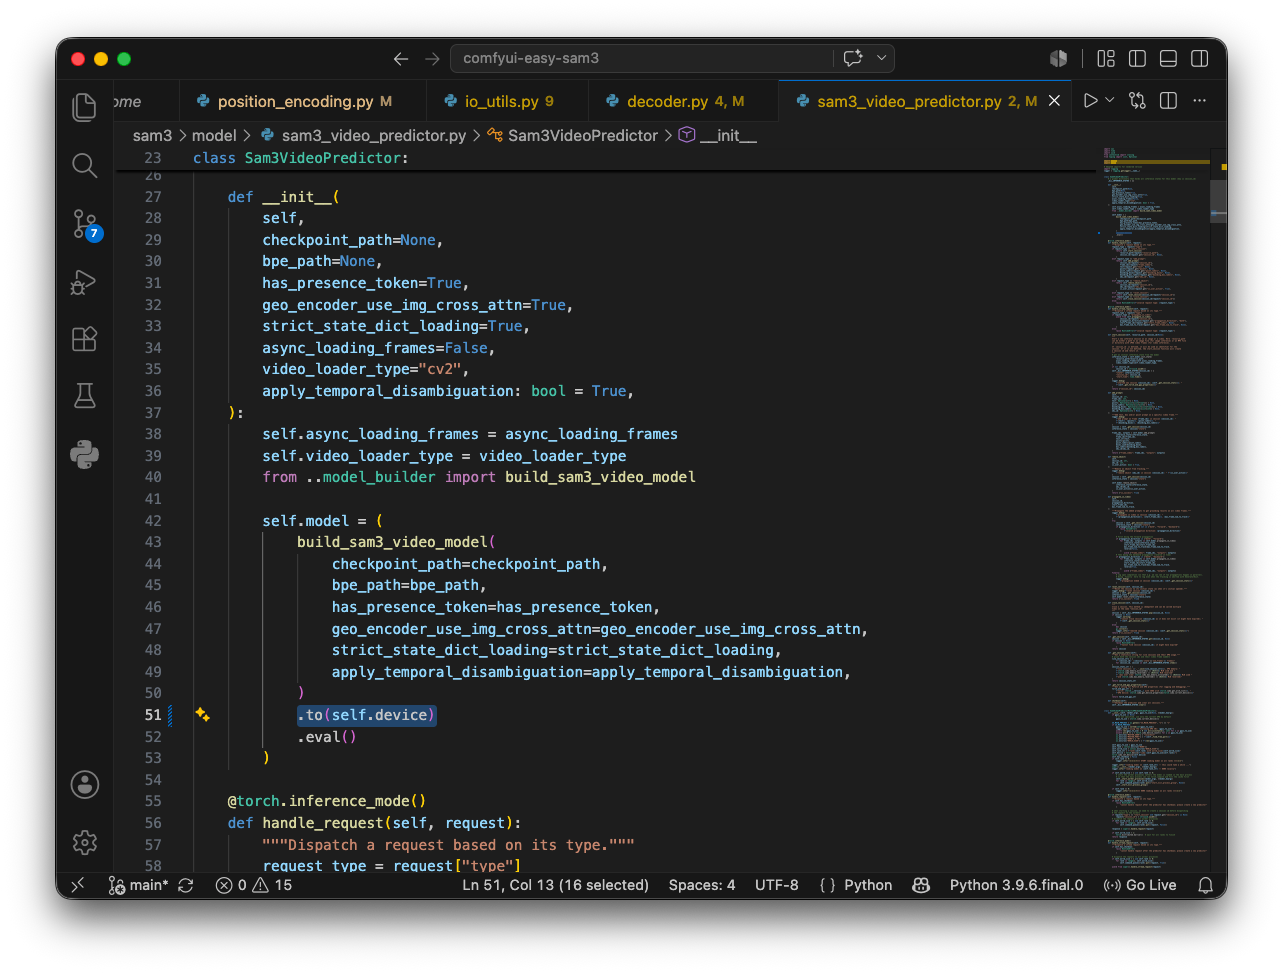Viewport: 1283px width, 973px height.
Task: Open the __init__ method breadcrumb
Action: pos(718,135)
